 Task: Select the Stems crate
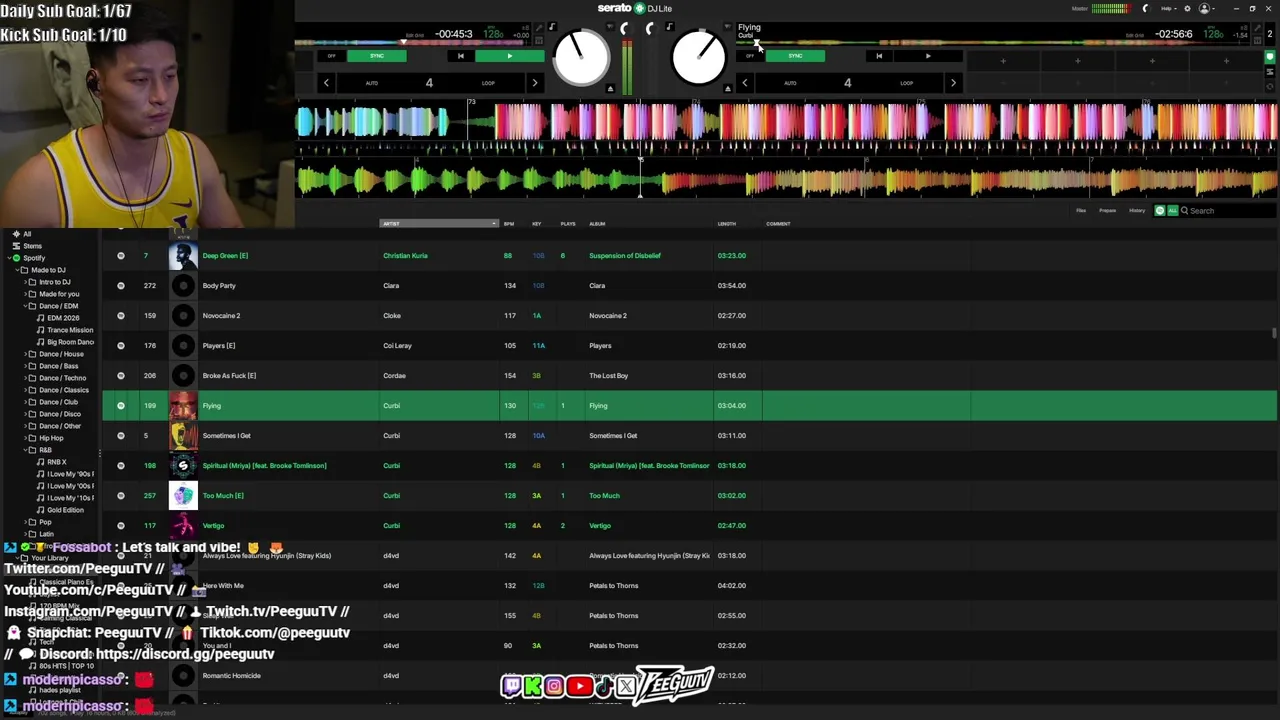click(33, 246)
